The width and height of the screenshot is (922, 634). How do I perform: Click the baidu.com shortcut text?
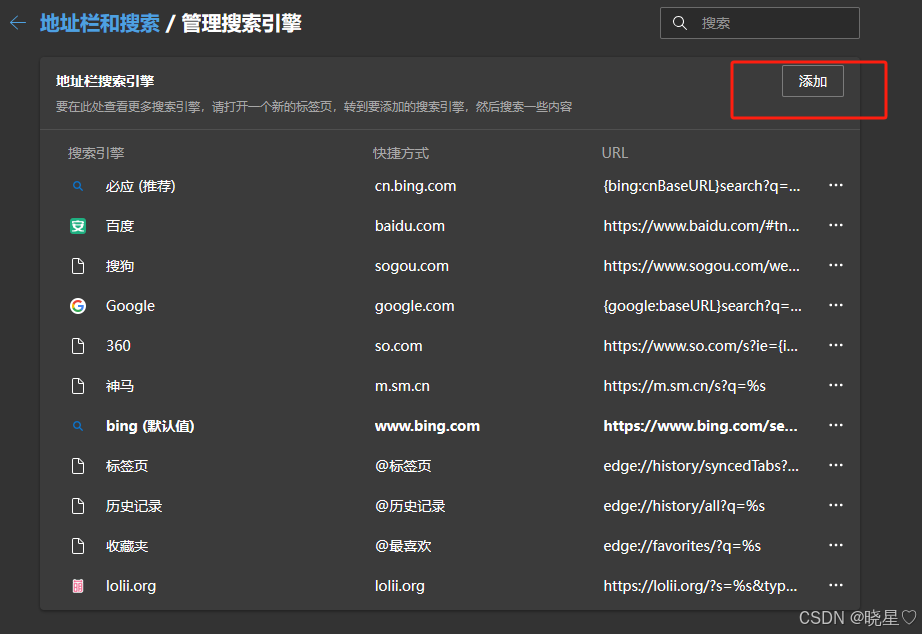point(410,226)
